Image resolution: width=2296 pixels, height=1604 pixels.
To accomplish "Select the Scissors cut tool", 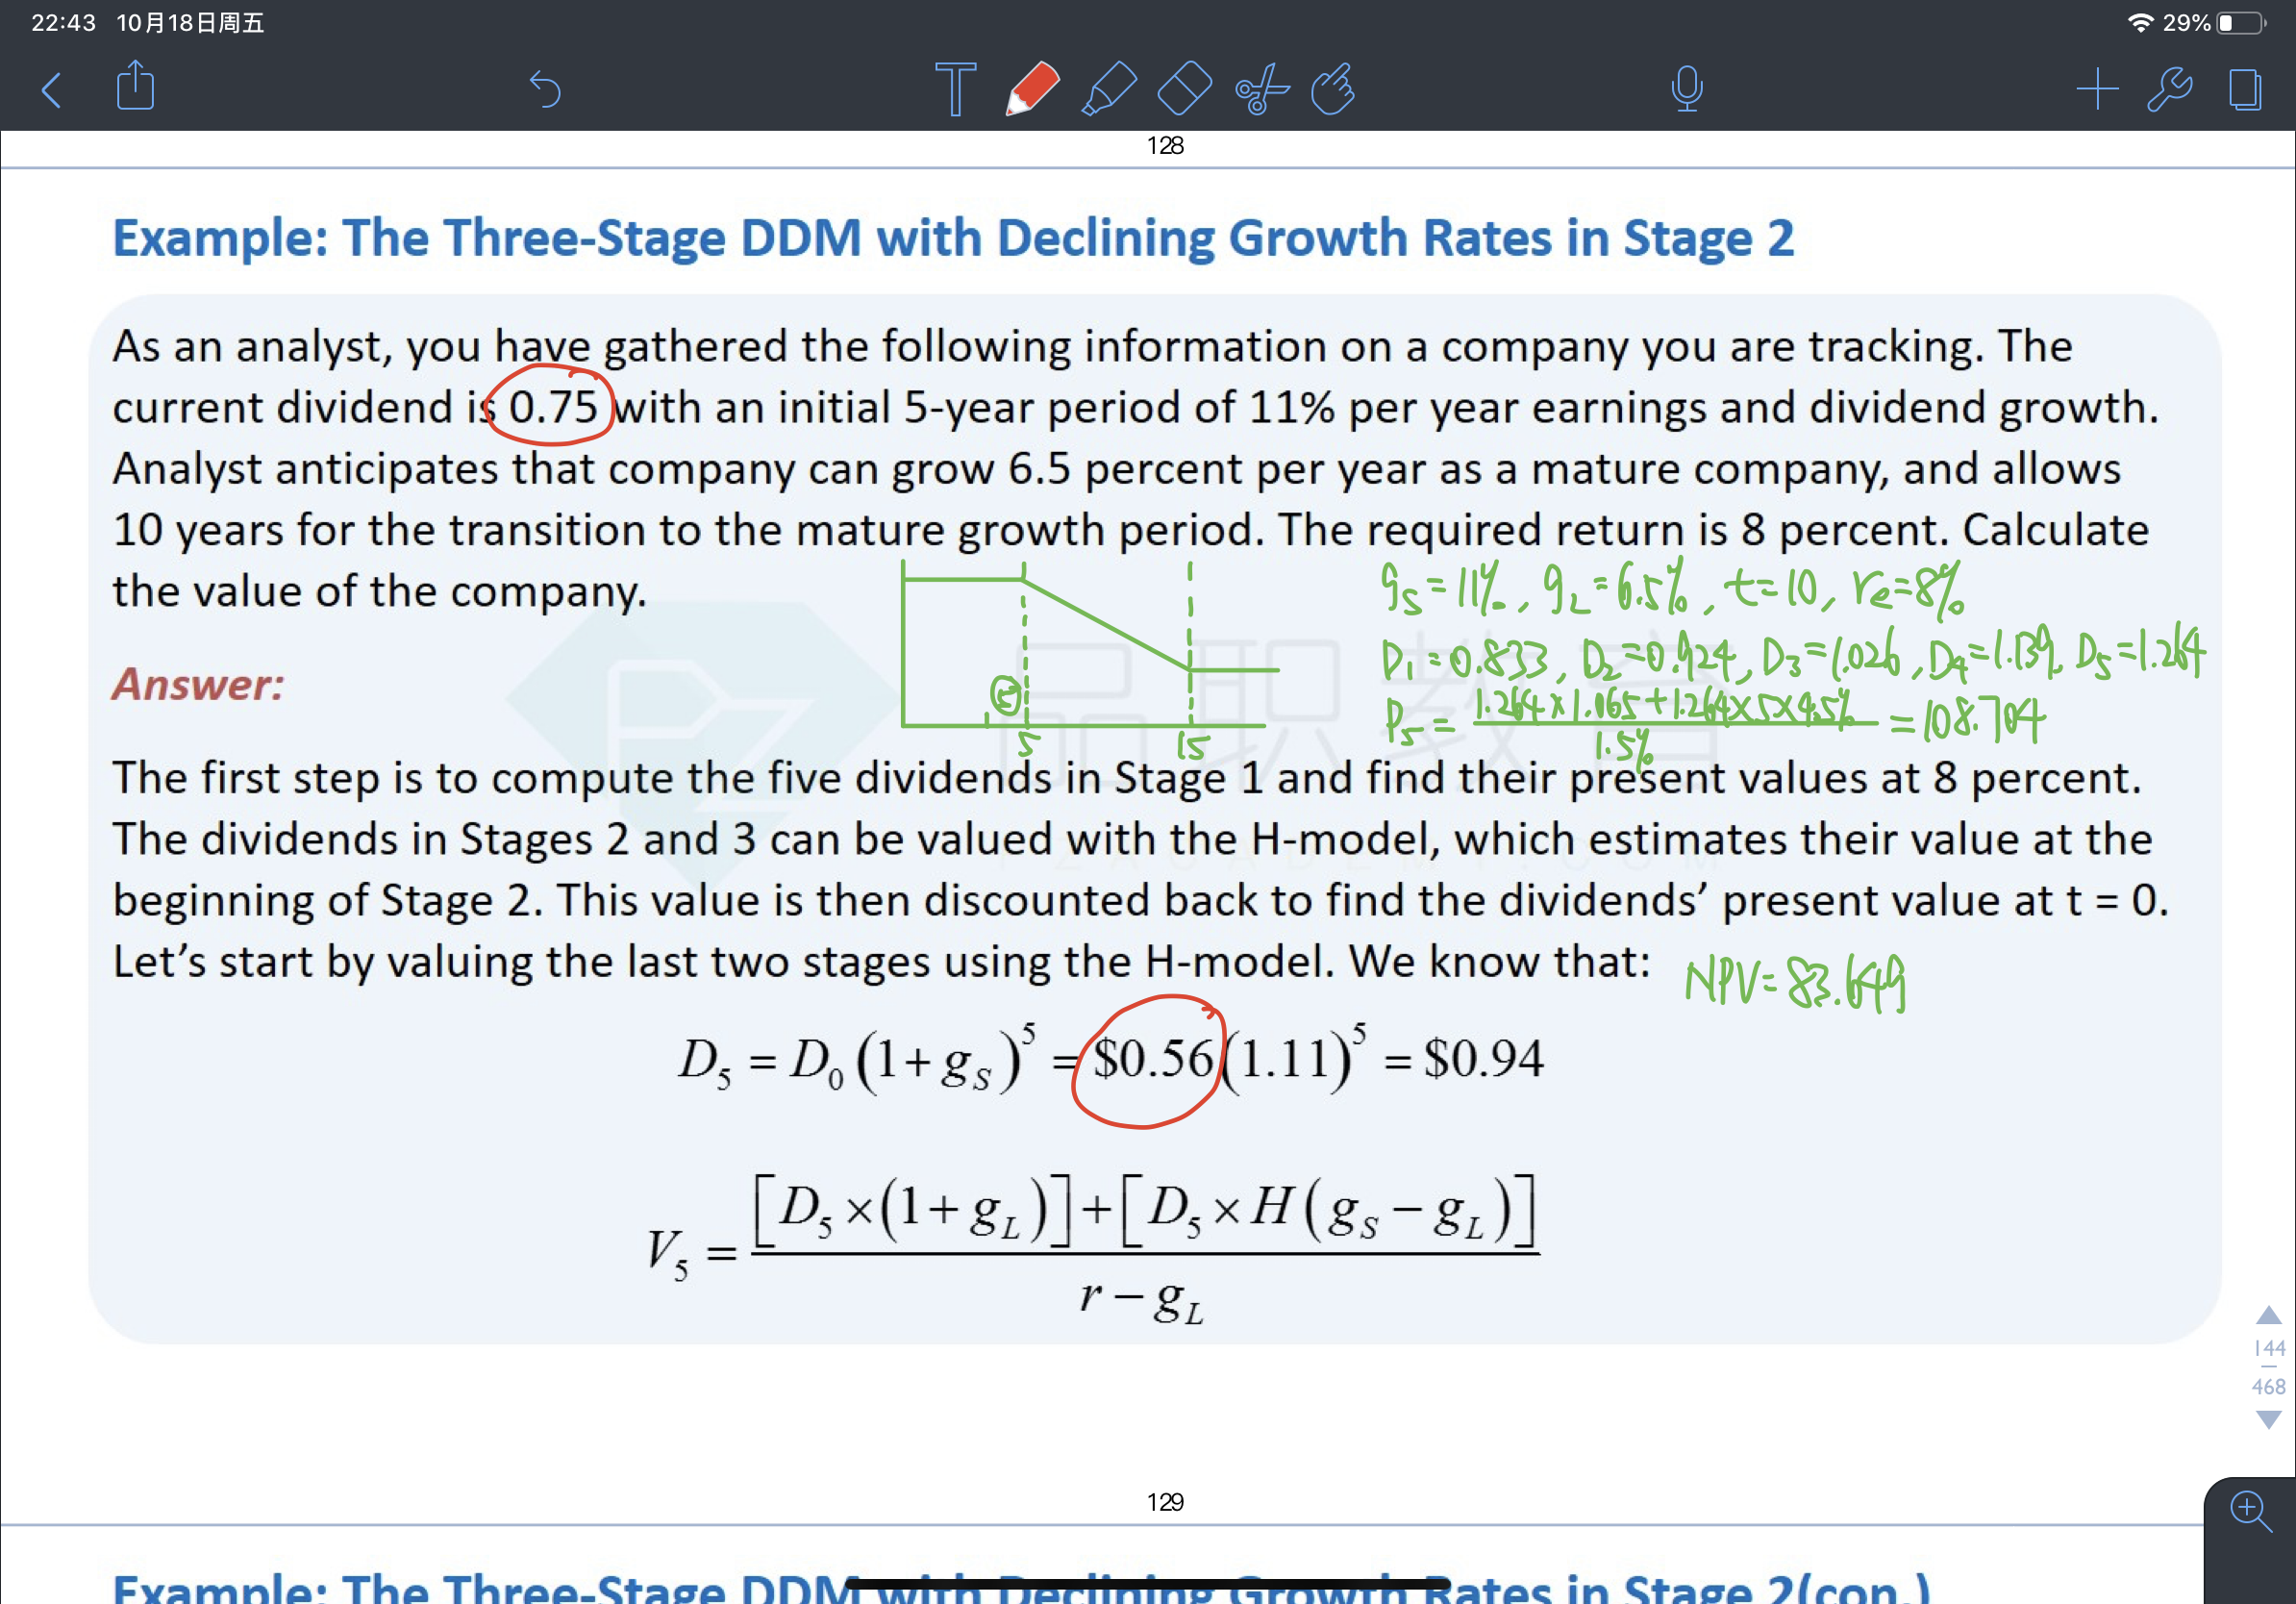I will click(x=1262, y=89).
